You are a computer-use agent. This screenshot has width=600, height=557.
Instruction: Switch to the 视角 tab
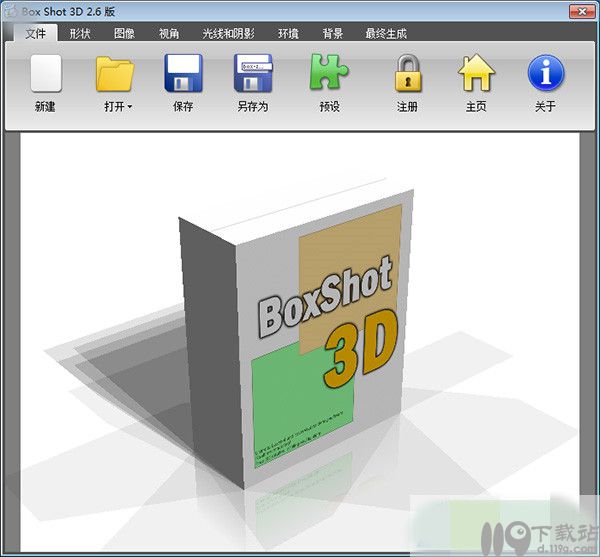[169, 34]
